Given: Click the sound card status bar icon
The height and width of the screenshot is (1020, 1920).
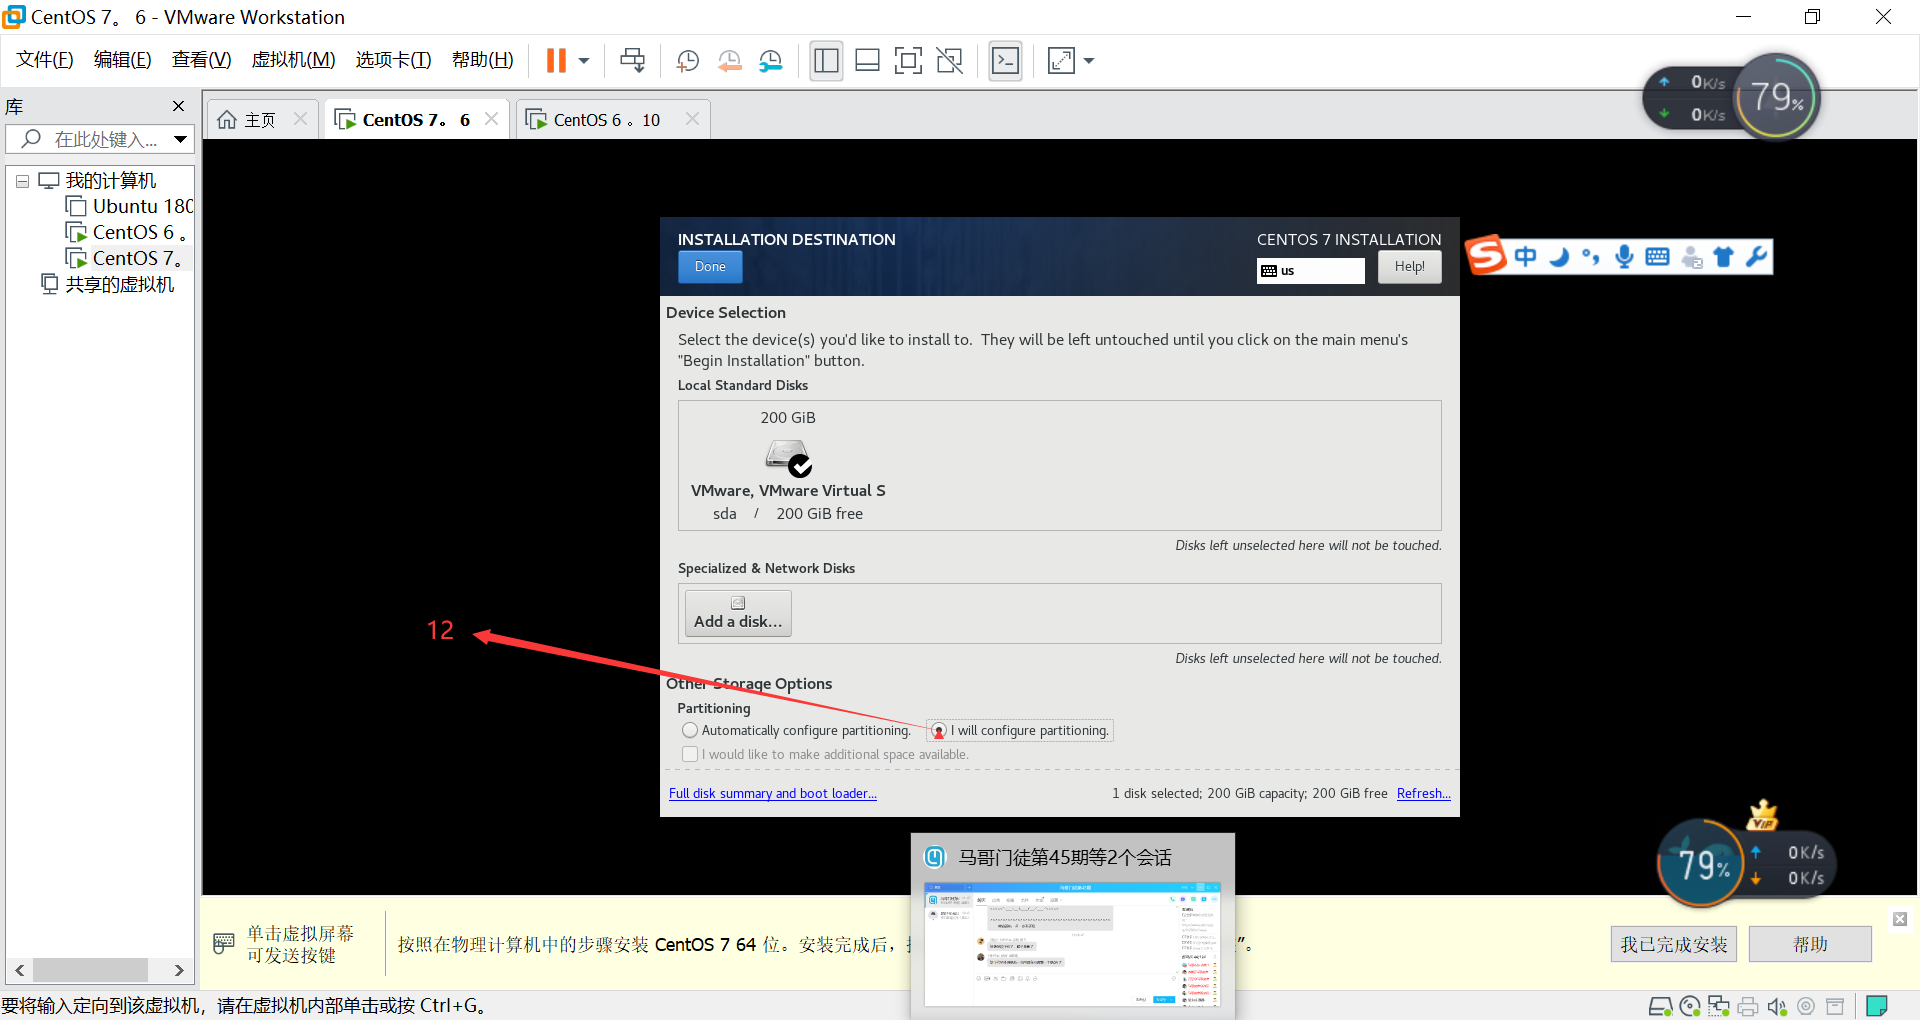Looking at the screenshot, I should [1777, 1006].
